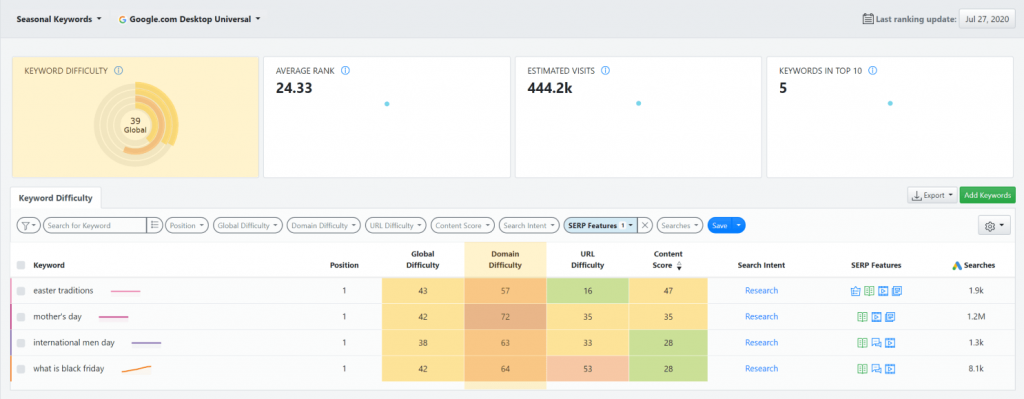Sort by the URL Difficulty column header
This screenshot has height=399, width=1024.
pyautogui.click(x=587, y=260)
